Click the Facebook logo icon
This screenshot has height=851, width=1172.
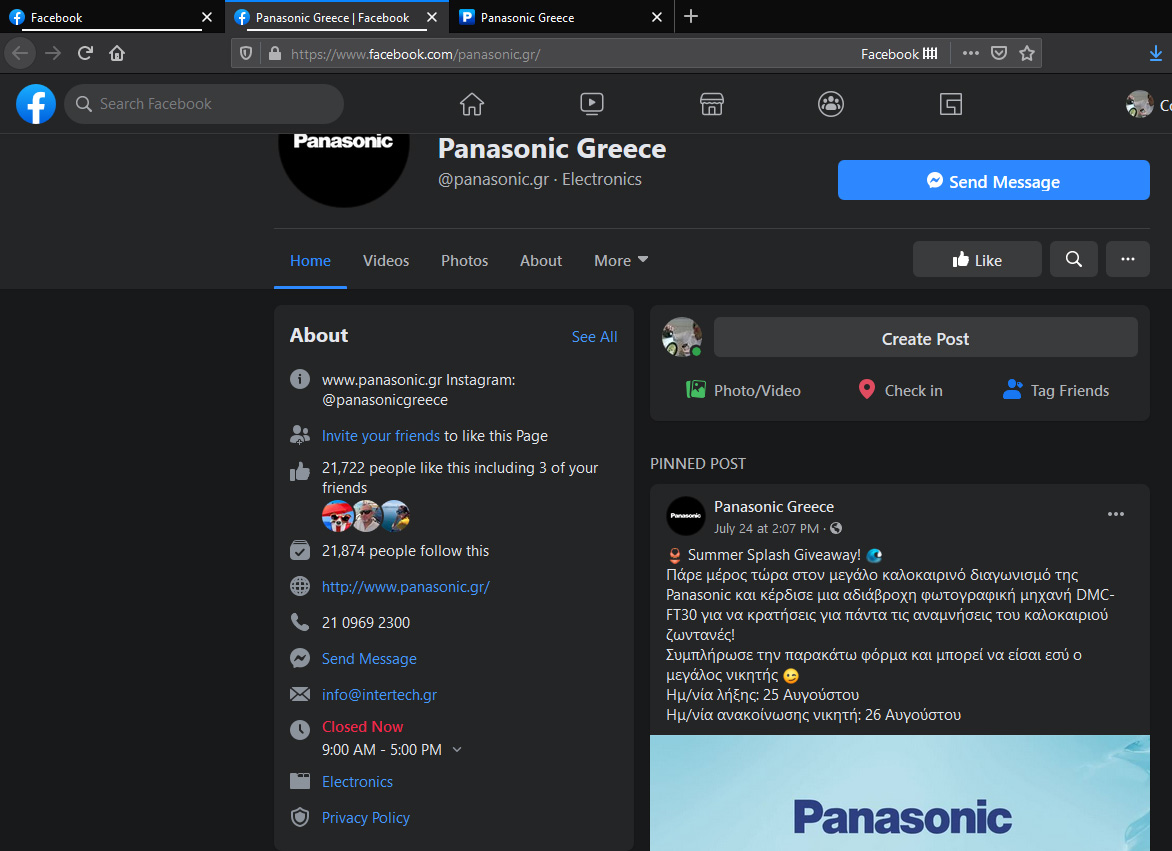(x=36, y=104)
